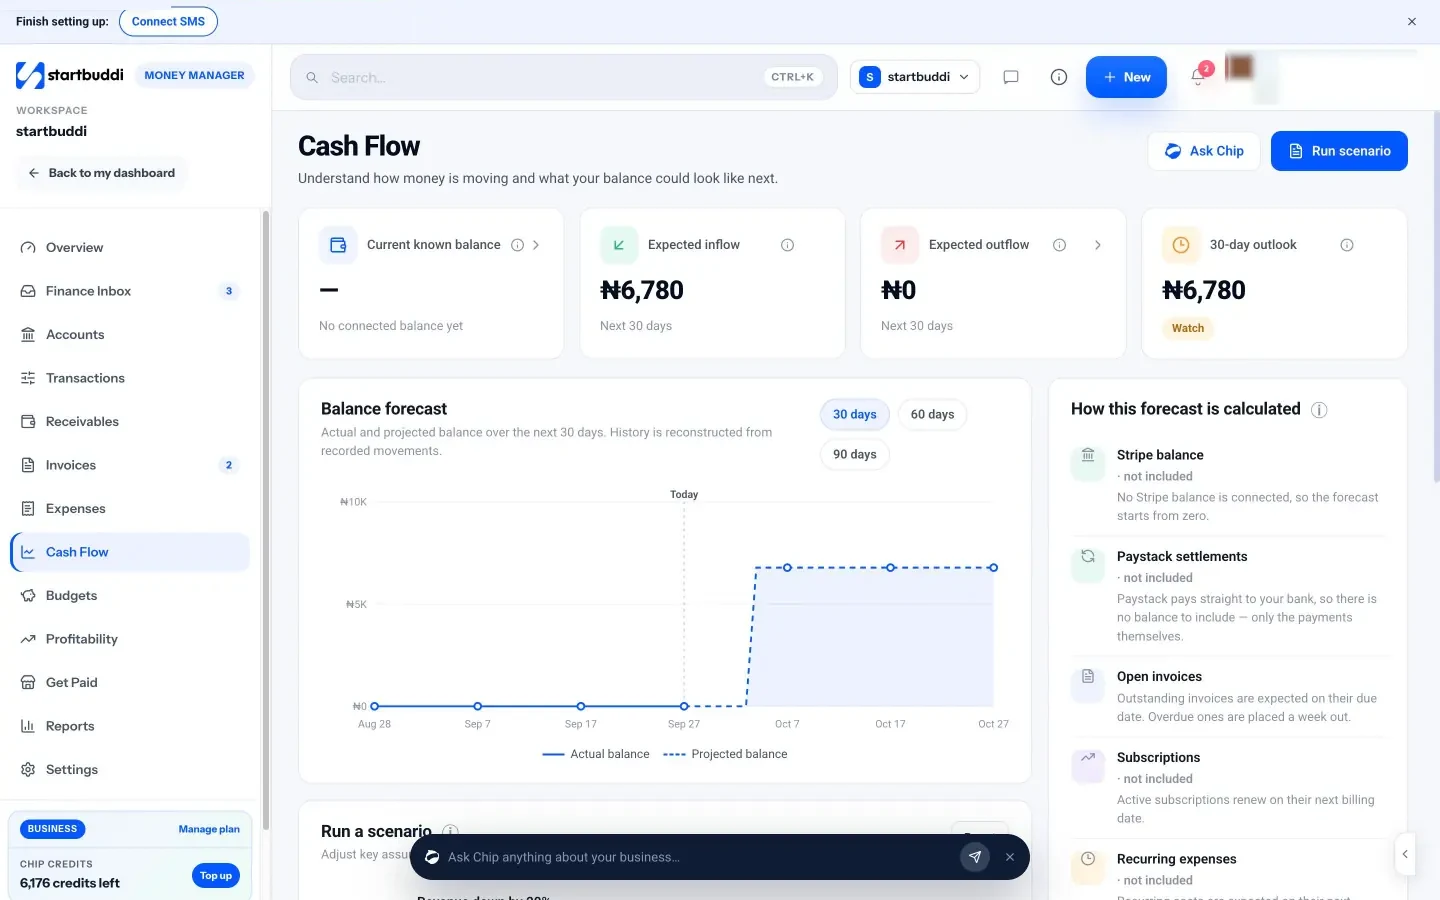Screen dimensions: 1440x900
Task: Open the notifications bell
Action: [x=1198, y=77]
